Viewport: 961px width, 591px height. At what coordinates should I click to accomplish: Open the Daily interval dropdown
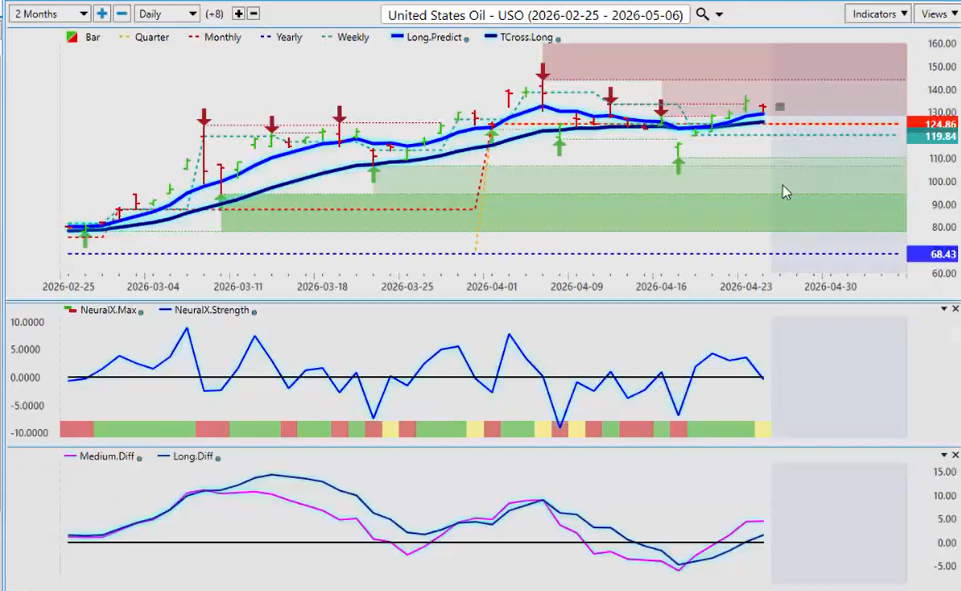[165, 14]
